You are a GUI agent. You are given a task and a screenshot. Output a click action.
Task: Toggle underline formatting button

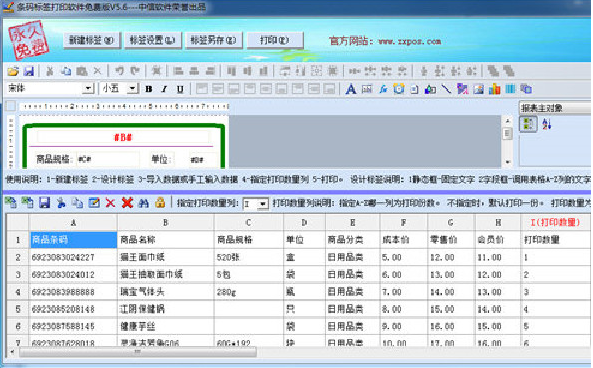coord(180,89)
